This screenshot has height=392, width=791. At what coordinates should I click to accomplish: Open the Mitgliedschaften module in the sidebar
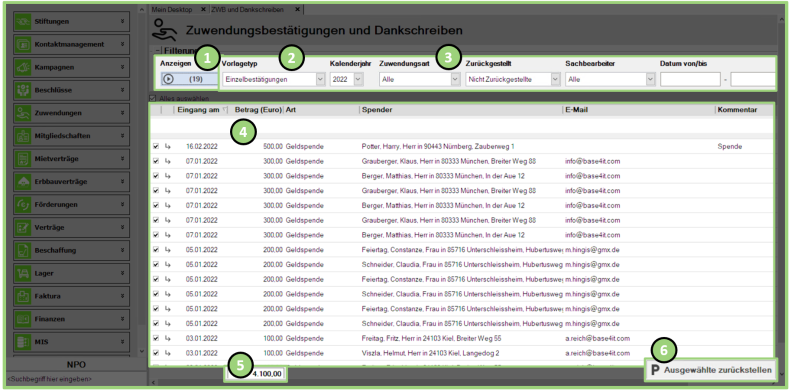(71, 136)
